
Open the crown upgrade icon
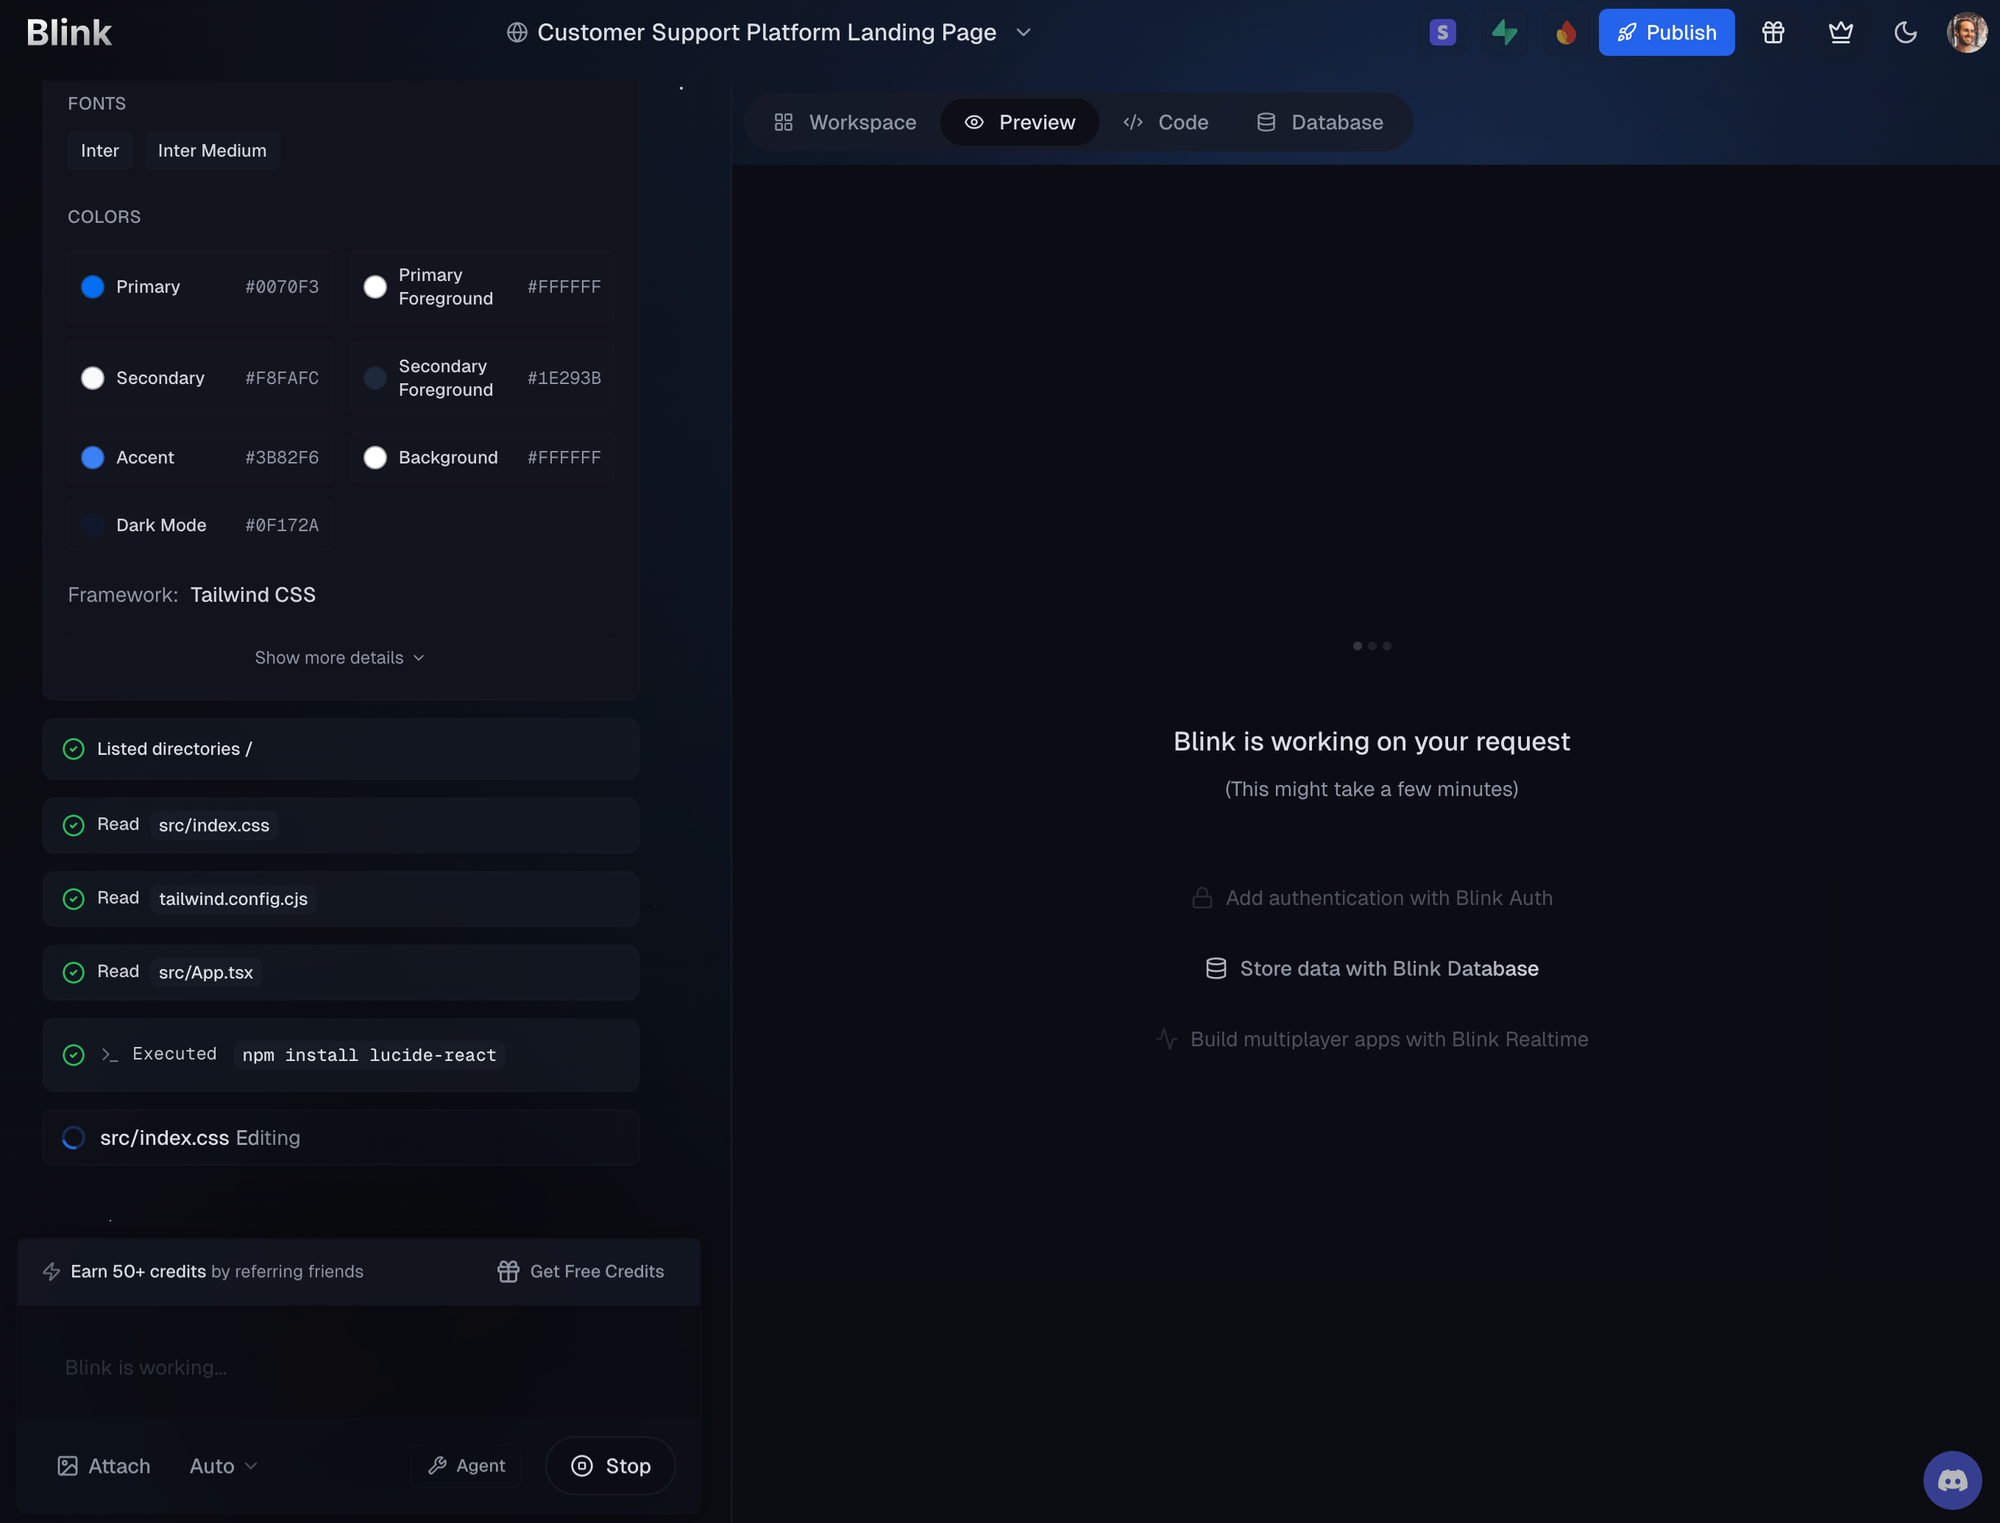pos(1840,32)
